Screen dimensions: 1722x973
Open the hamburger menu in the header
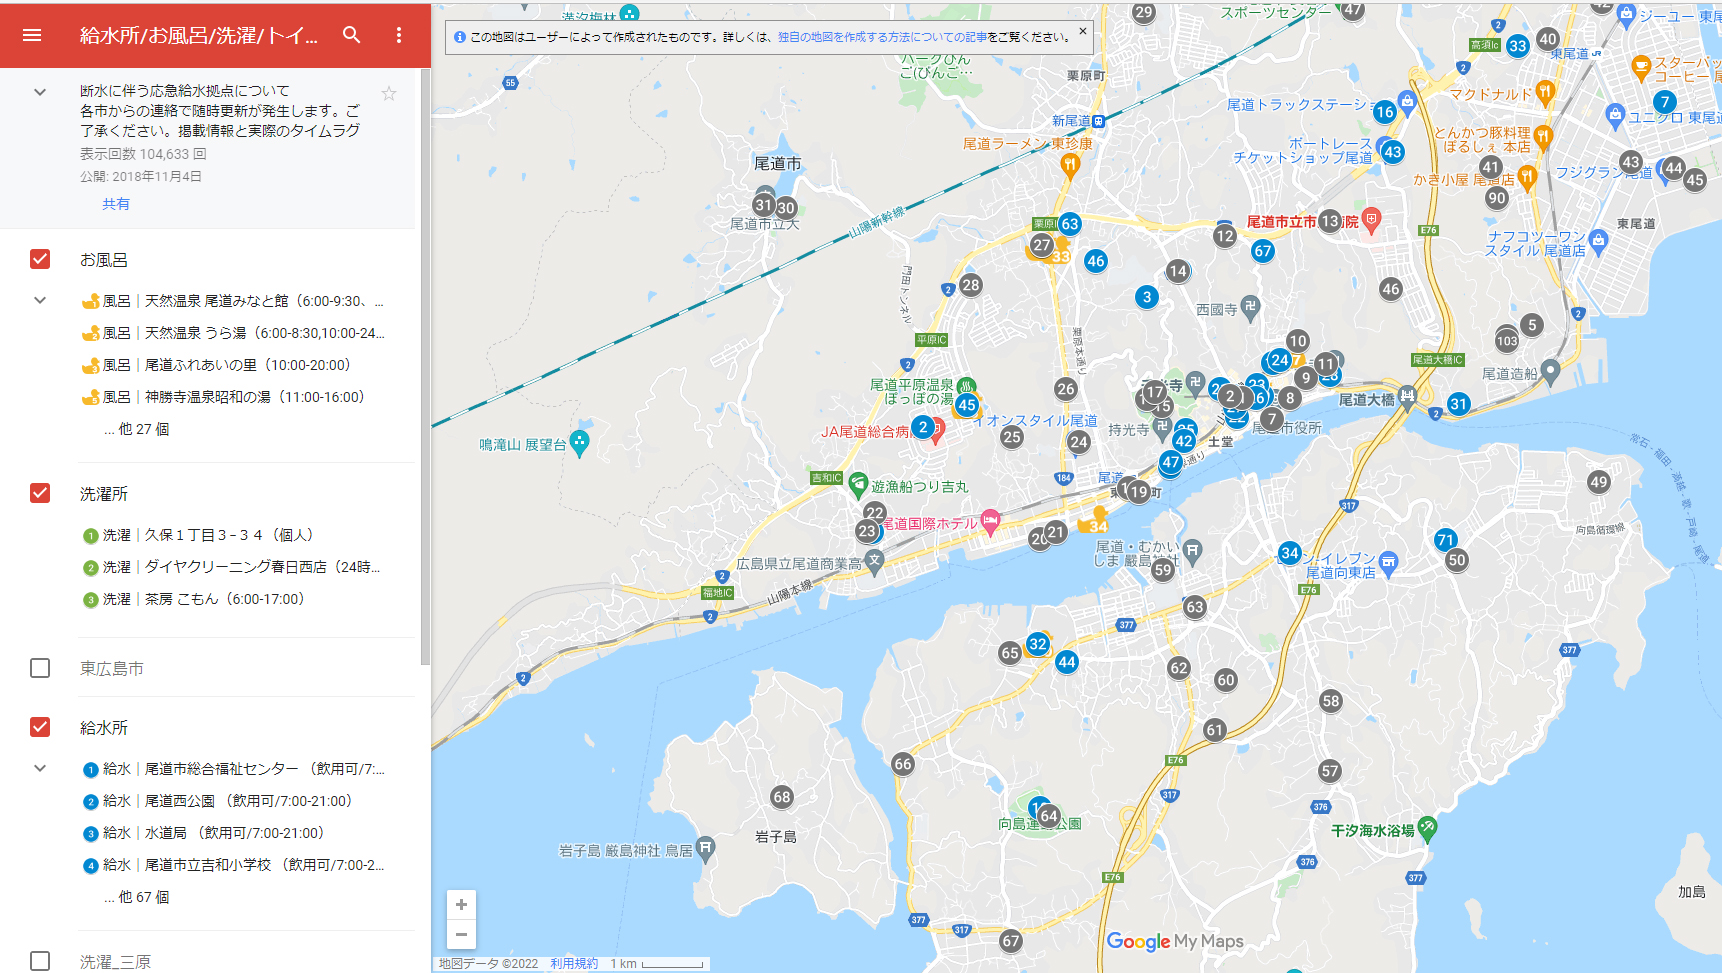(32, 35)
